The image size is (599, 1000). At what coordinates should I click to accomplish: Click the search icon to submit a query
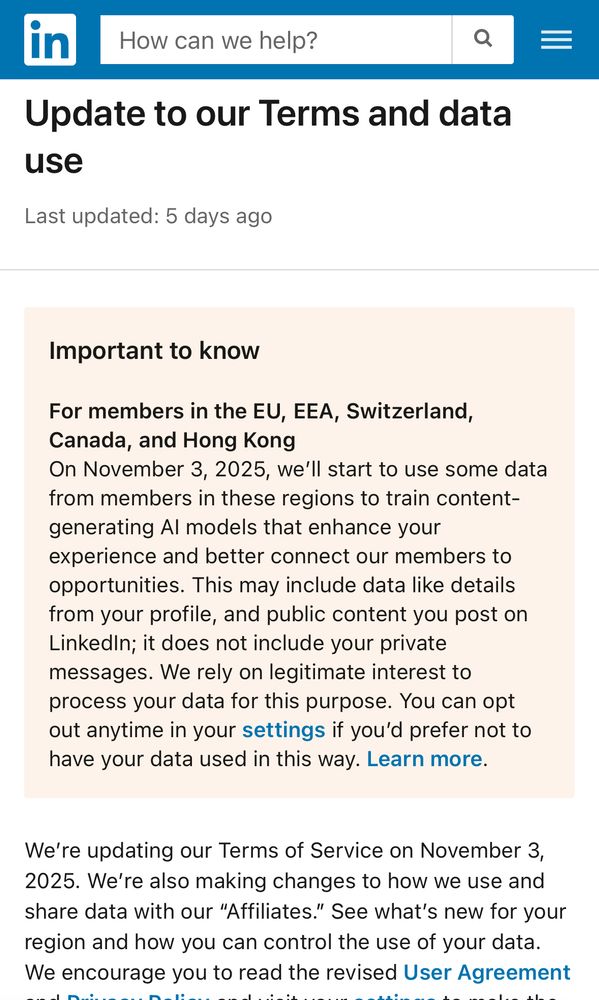483,39
